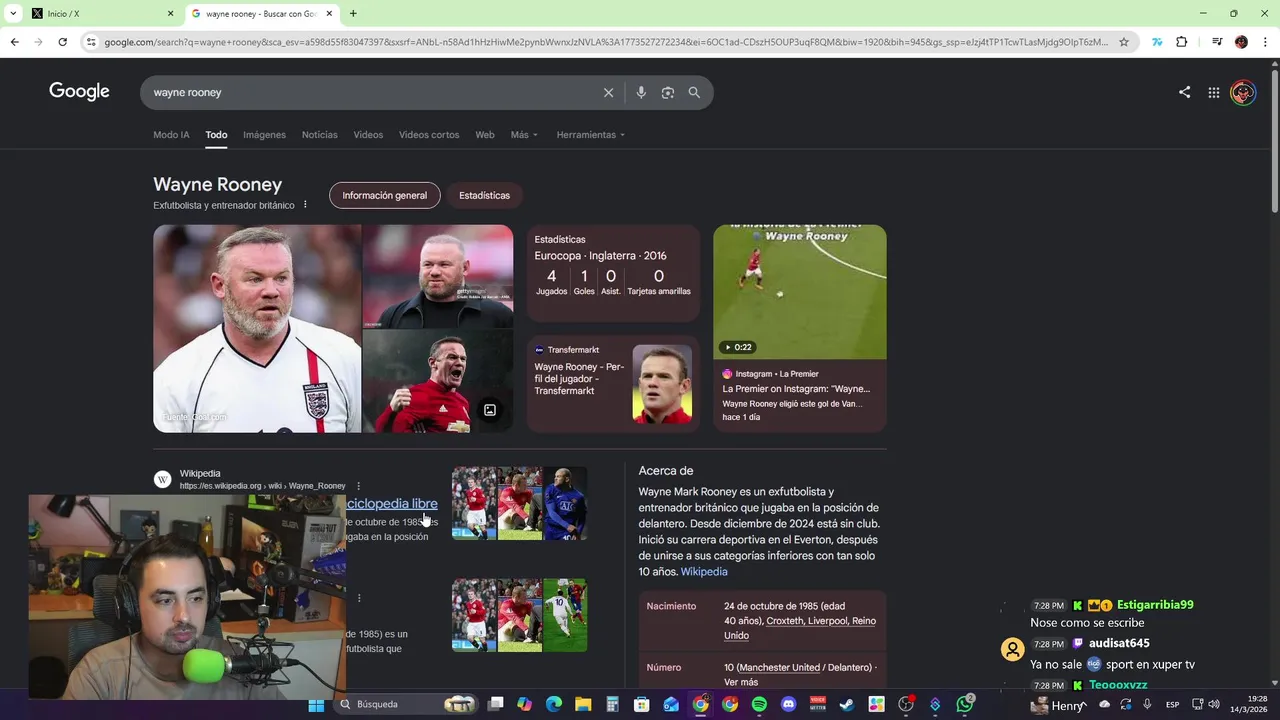Open Microsoft Store from the taskbar
This screenshot has width=1280, height=720.
(642, 705)
